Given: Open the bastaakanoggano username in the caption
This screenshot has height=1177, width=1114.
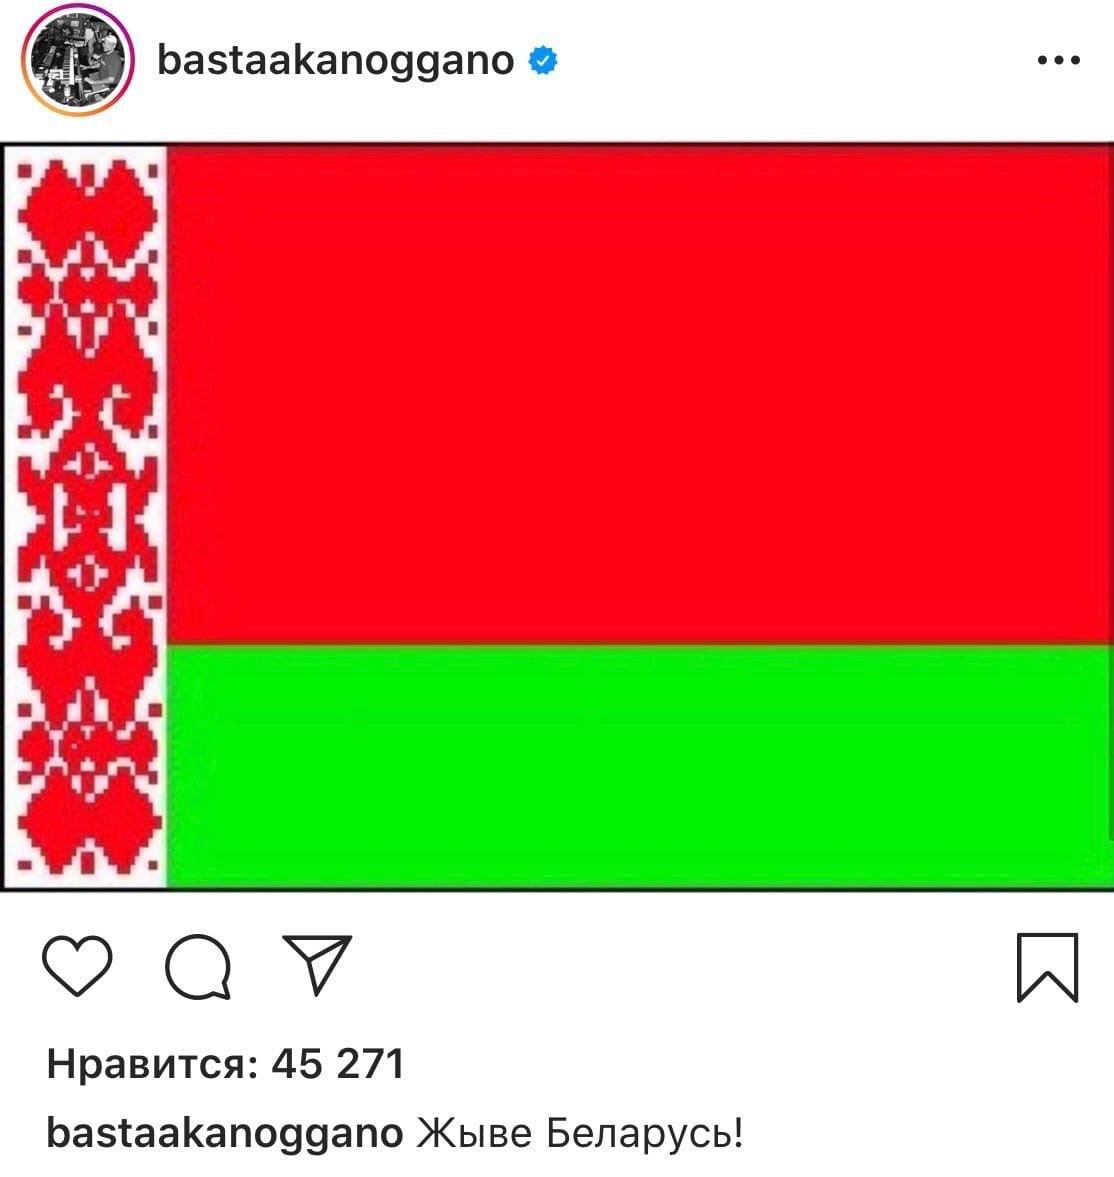Looking at the screenshot, I should 224,1133.
